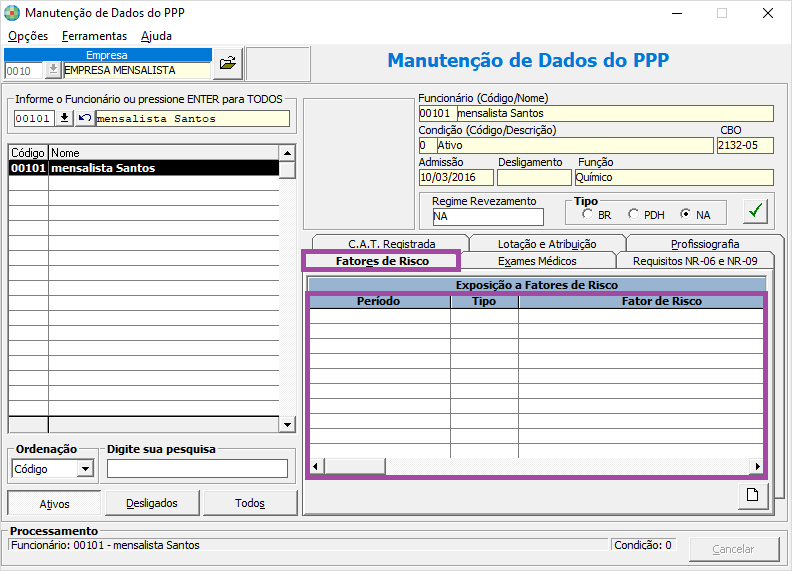792x571 pixels.
Task: Switch to the Exames Médicos tab
Action: [x=537, y=261]
